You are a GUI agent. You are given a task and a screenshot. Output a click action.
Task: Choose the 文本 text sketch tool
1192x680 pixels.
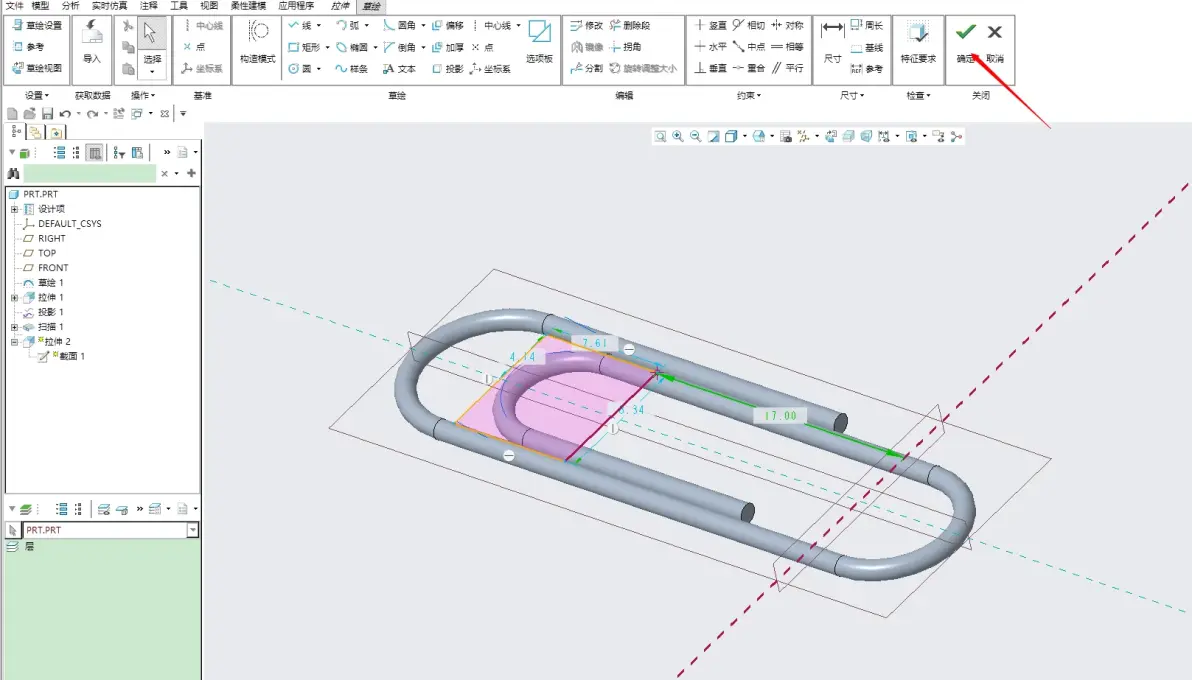point(399,68)
